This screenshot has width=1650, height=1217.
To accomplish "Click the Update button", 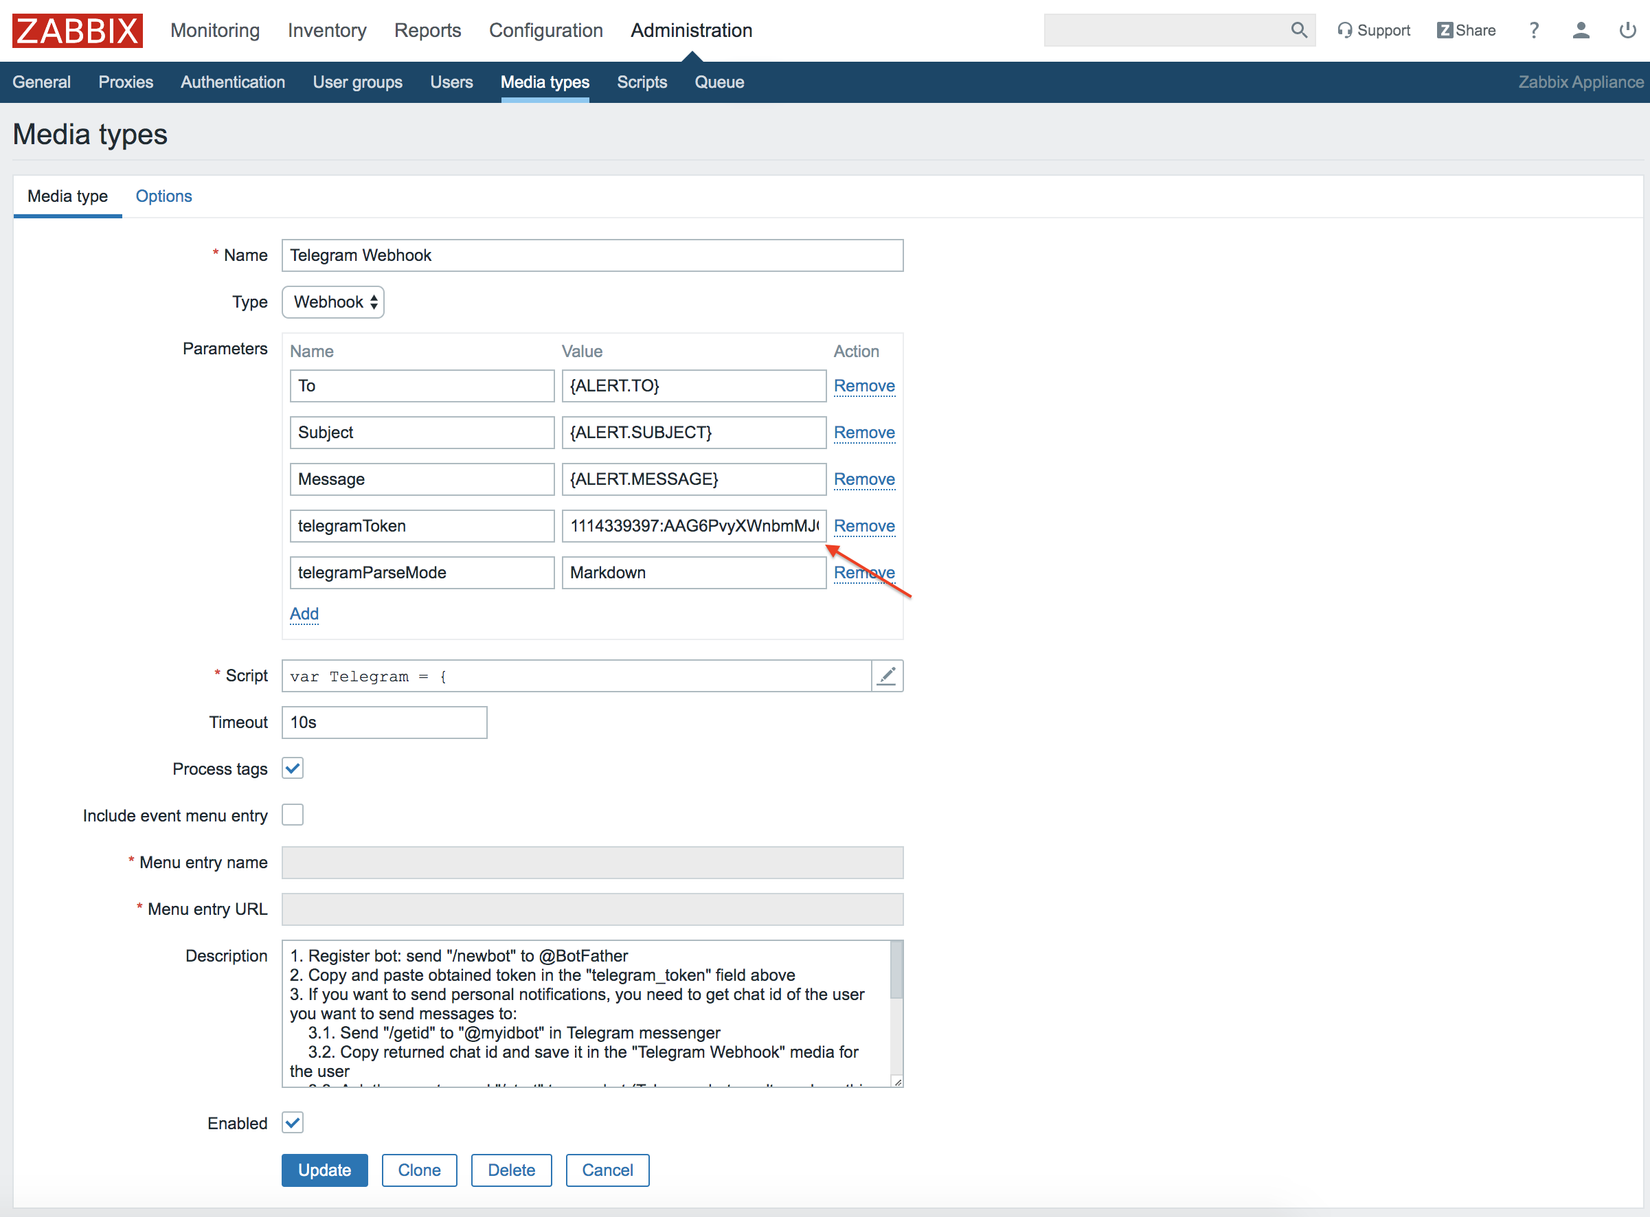I will click(325, 1170).
